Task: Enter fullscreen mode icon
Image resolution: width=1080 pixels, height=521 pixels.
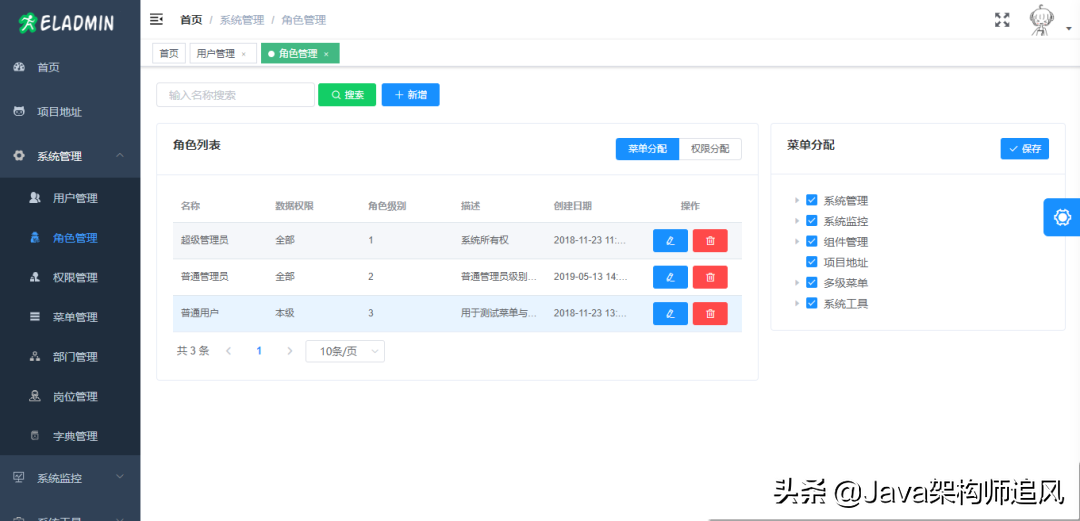Action: point(1002,20)
